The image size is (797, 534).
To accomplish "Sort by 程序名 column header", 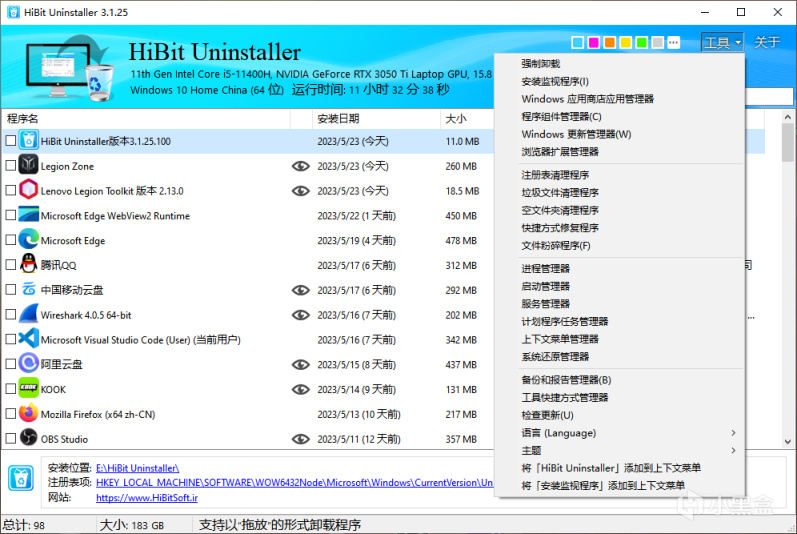I will pyautogui.click(x=146, y=119).
